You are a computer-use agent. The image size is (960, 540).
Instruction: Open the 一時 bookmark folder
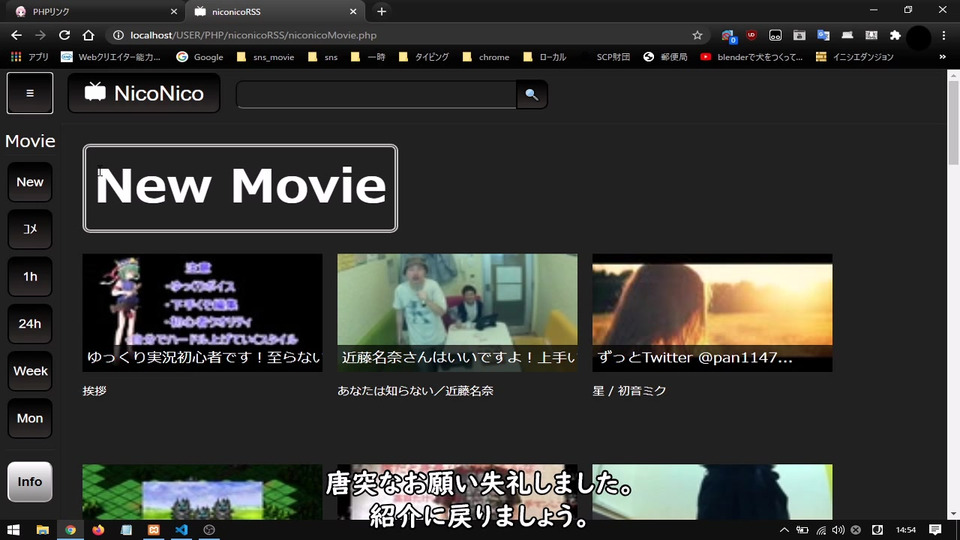[368, 57]
